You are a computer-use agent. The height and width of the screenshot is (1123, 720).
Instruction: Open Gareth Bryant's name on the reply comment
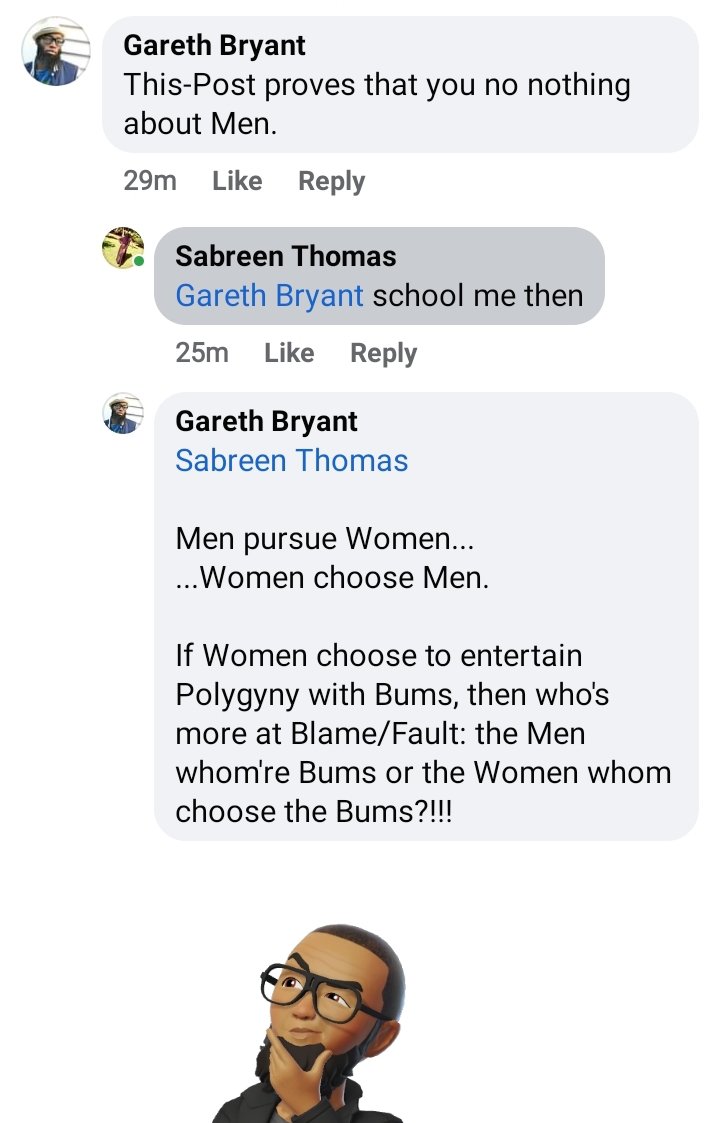pyautogui.click(x=266, y=421)
